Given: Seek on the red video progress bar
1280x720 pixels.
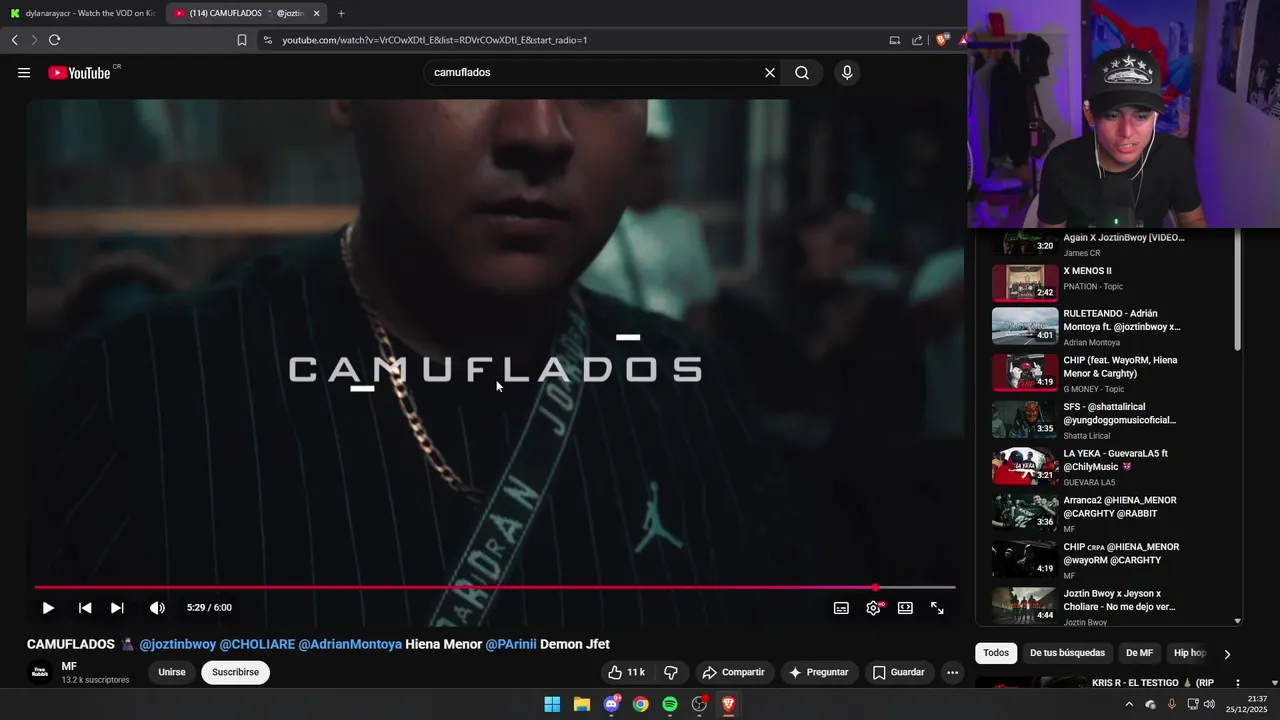Looking at the screenshot, I should [495, 588].
